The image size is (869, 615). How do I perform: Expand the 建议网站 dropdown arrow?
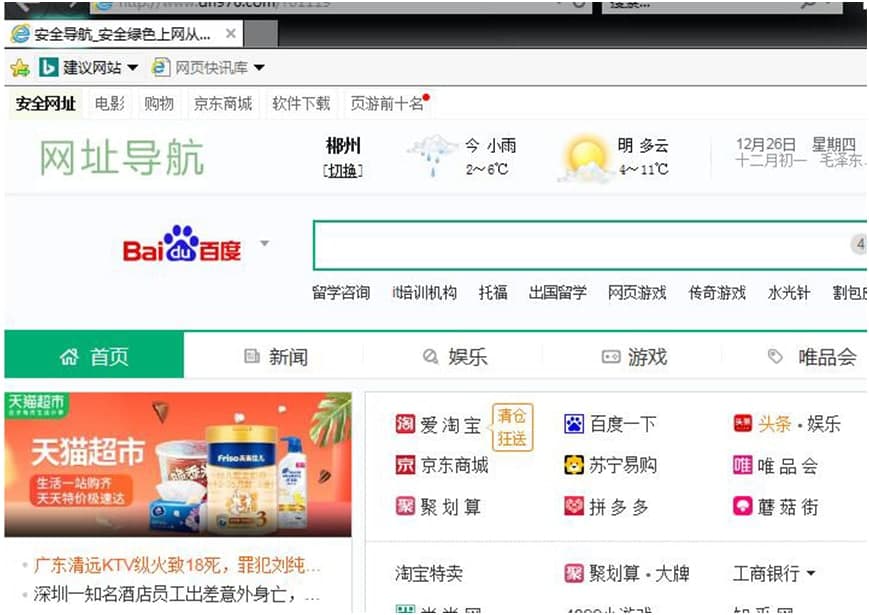[132, 68]
